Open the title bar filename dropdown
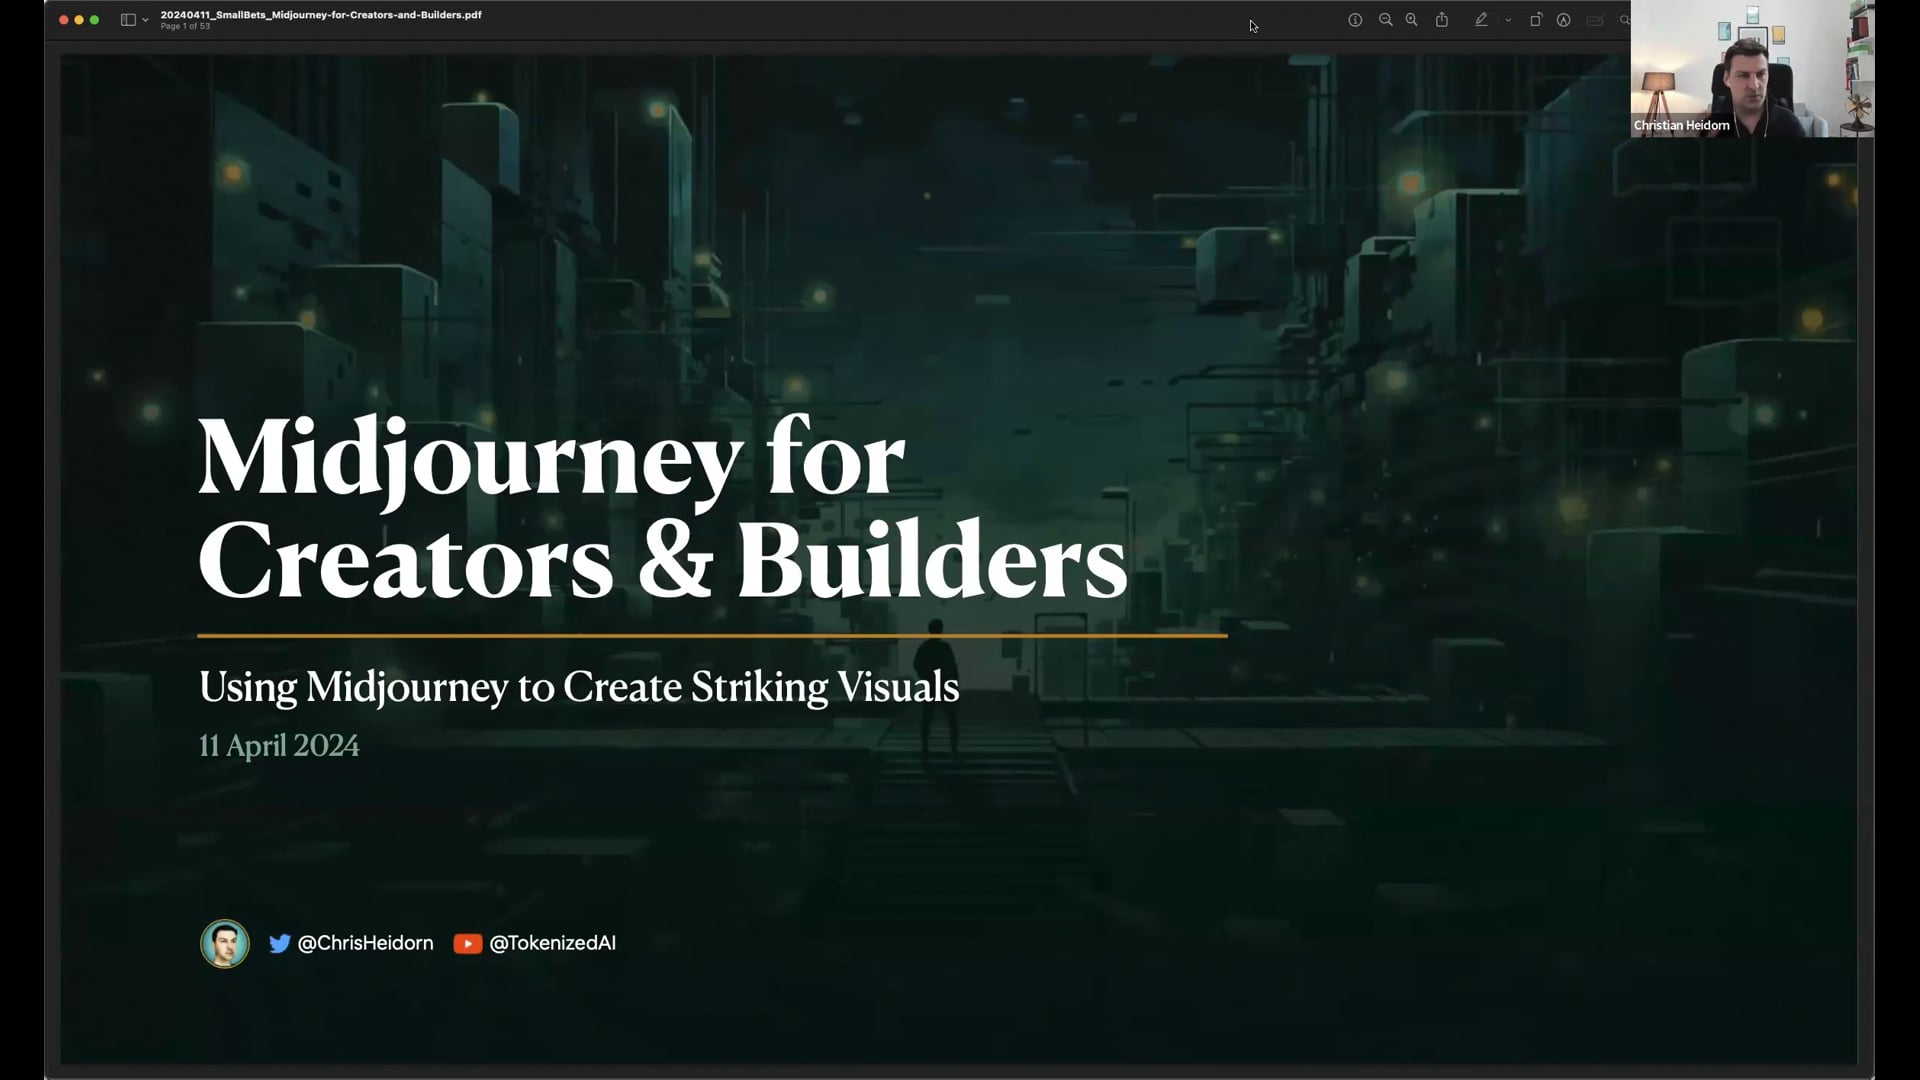This screenshot has height=1080, width=1920. (322, 15)
